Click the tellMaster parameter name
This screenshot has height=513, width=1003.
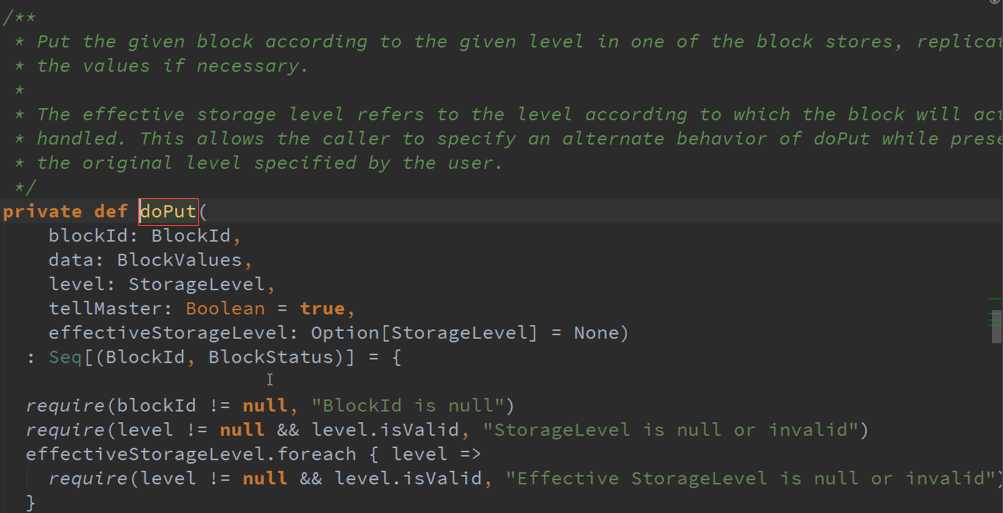coord(106,309)
